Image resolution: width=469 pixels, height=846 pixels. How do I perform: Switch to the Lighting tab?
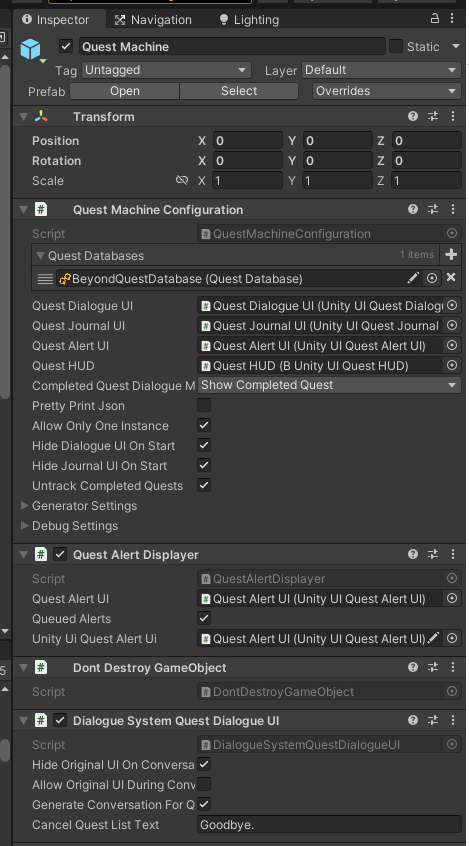pyautogui.click(x=249, y=19)
